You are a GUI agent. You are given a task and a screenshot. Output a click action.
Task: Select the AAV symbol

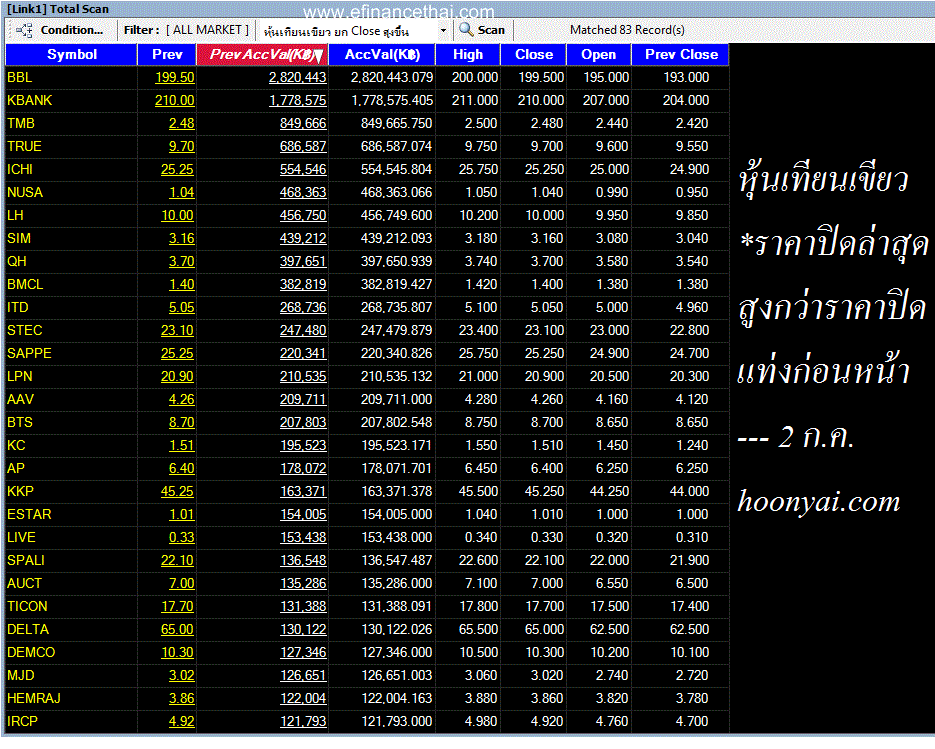click(x=20, y=400)
